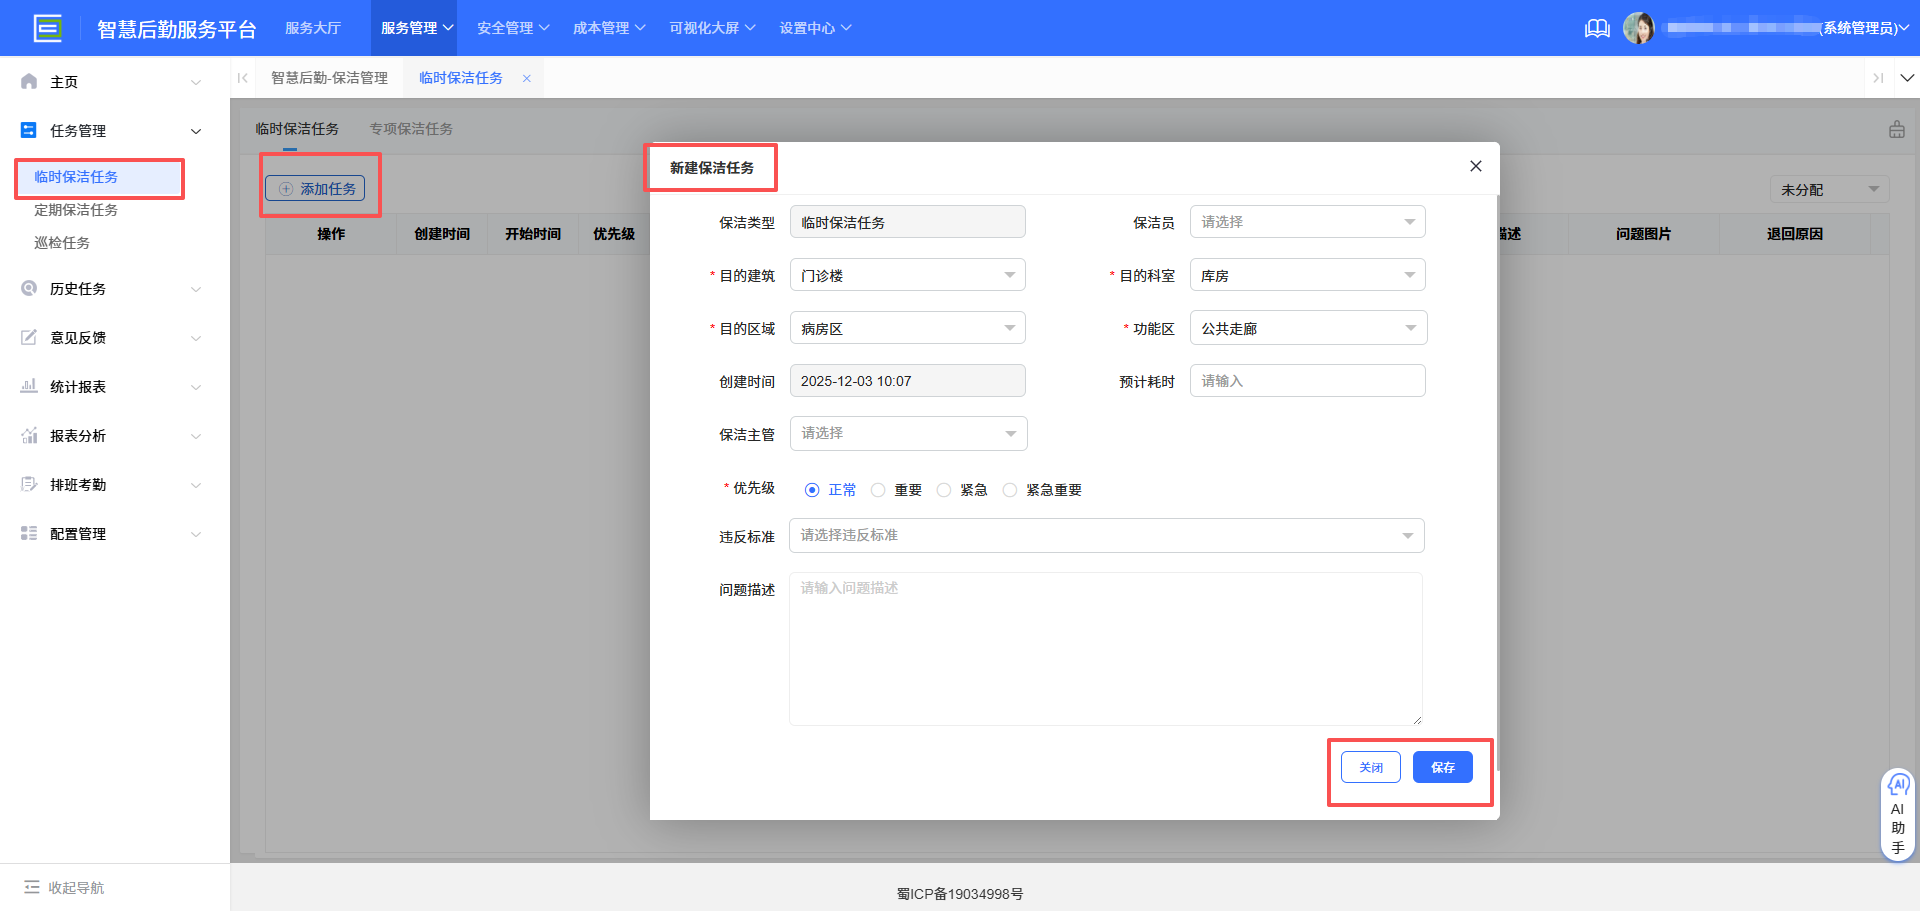Open the help documentation book icon

[1596, 28]
